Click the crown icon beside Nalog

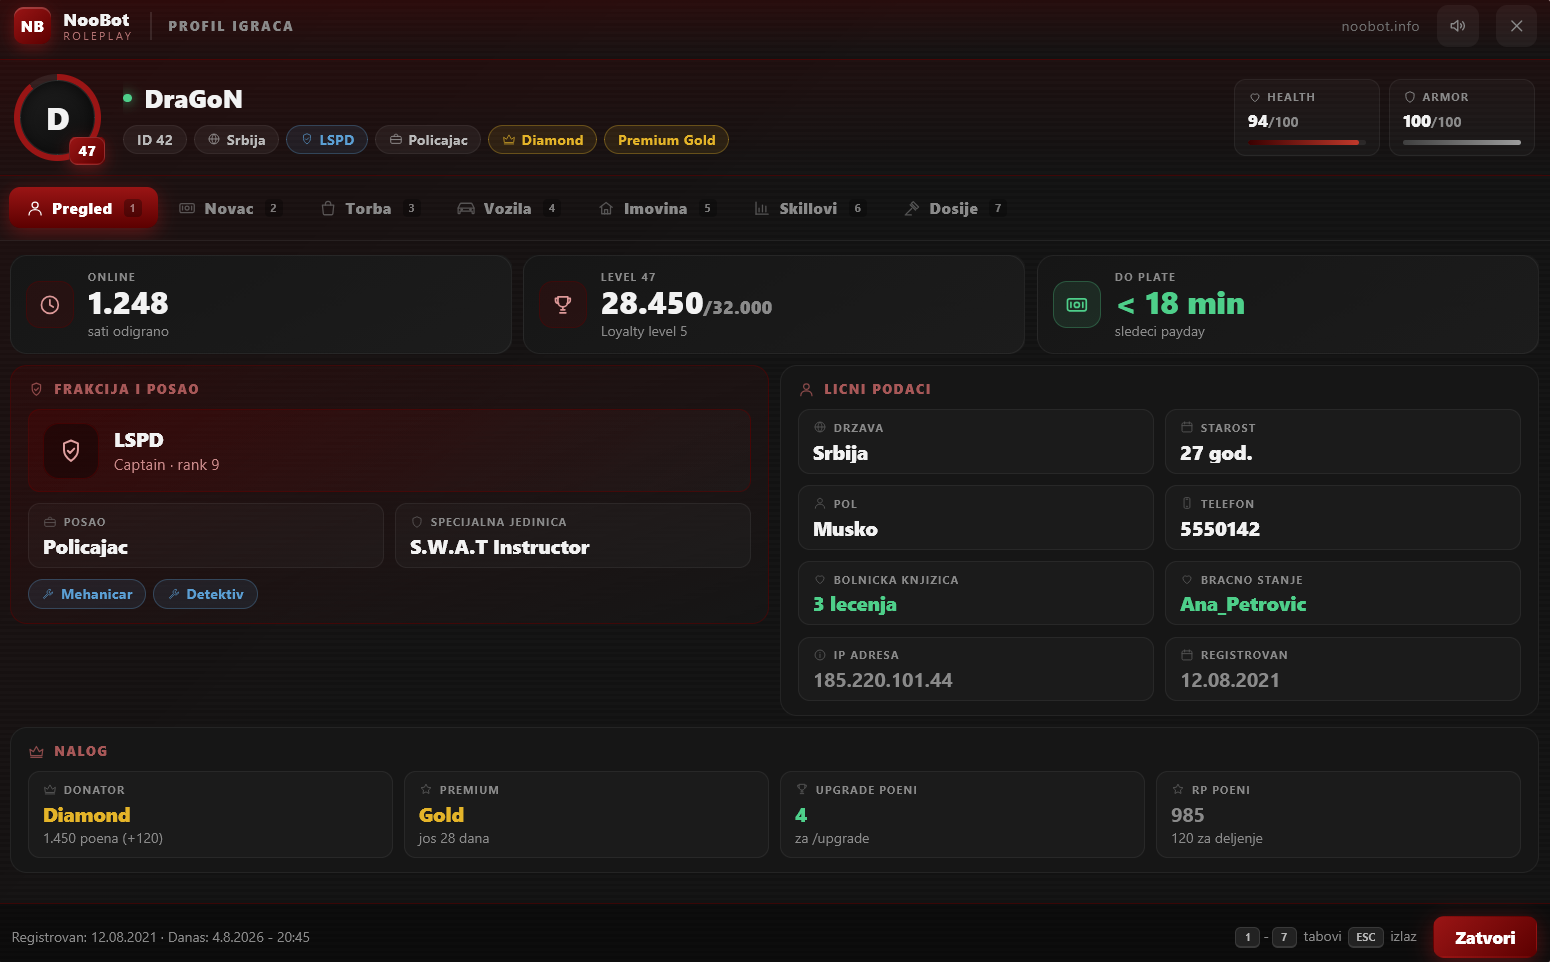(x=36, y=751)
